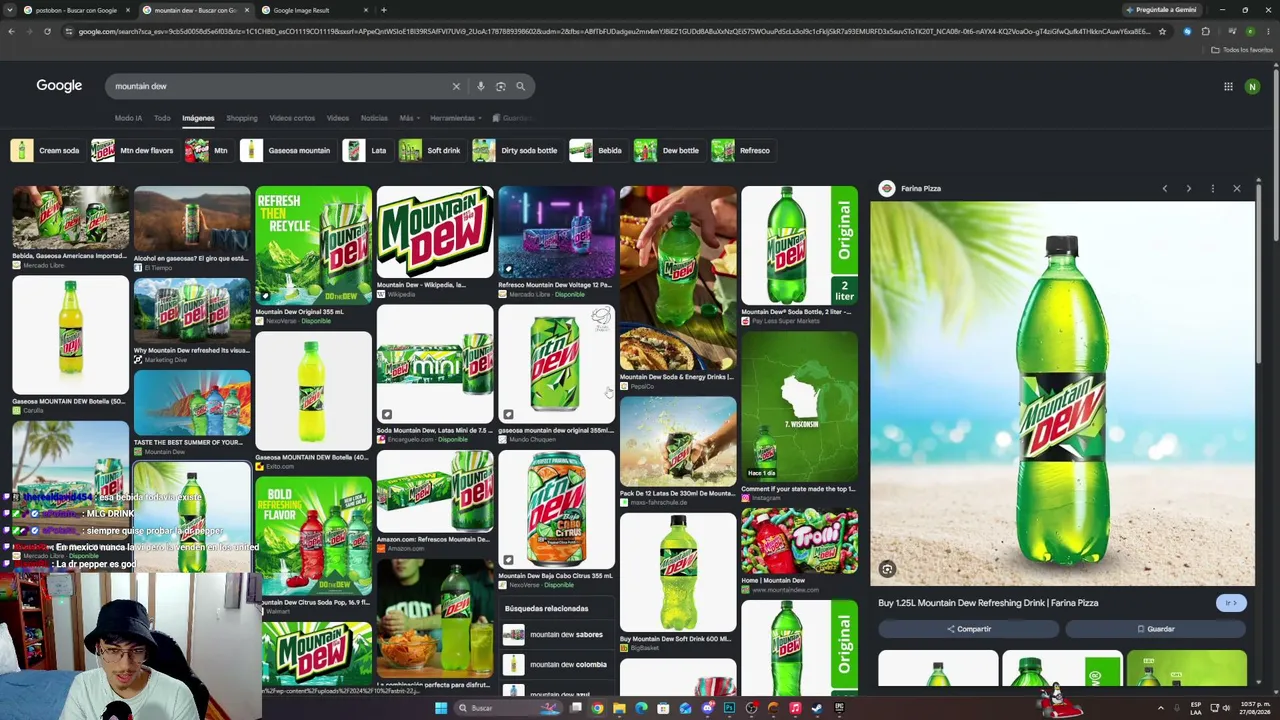The width and height of the screenshot is (1280, 720).
Task: Switch to the Modo IA tab
Action: (x=128, y=118)
